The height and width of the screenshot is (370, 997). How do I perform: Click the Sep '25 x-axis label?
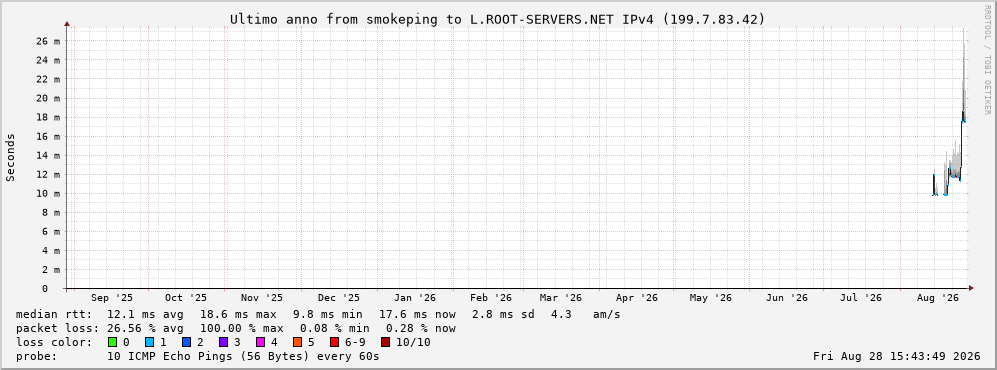pos(112,298)
